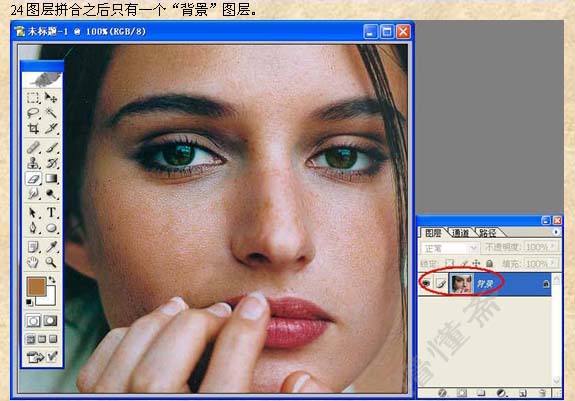Viewport: 575px width, 401px height.
Task: Toggle lock all padlock icon
Action: pos(490,264)
